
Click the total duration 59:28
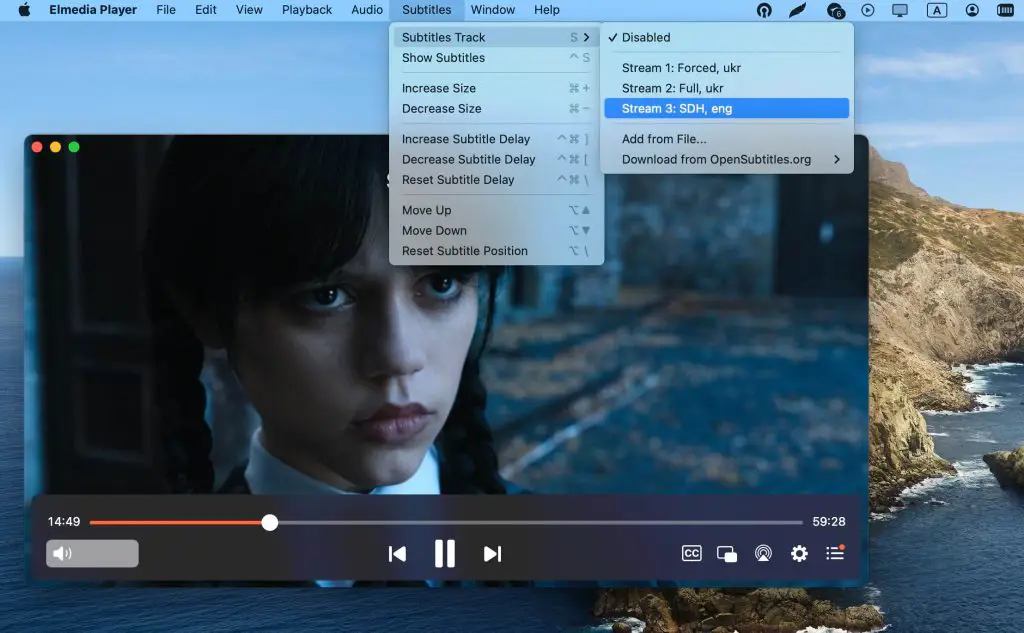pyautogui.click(x=829, y=521)
